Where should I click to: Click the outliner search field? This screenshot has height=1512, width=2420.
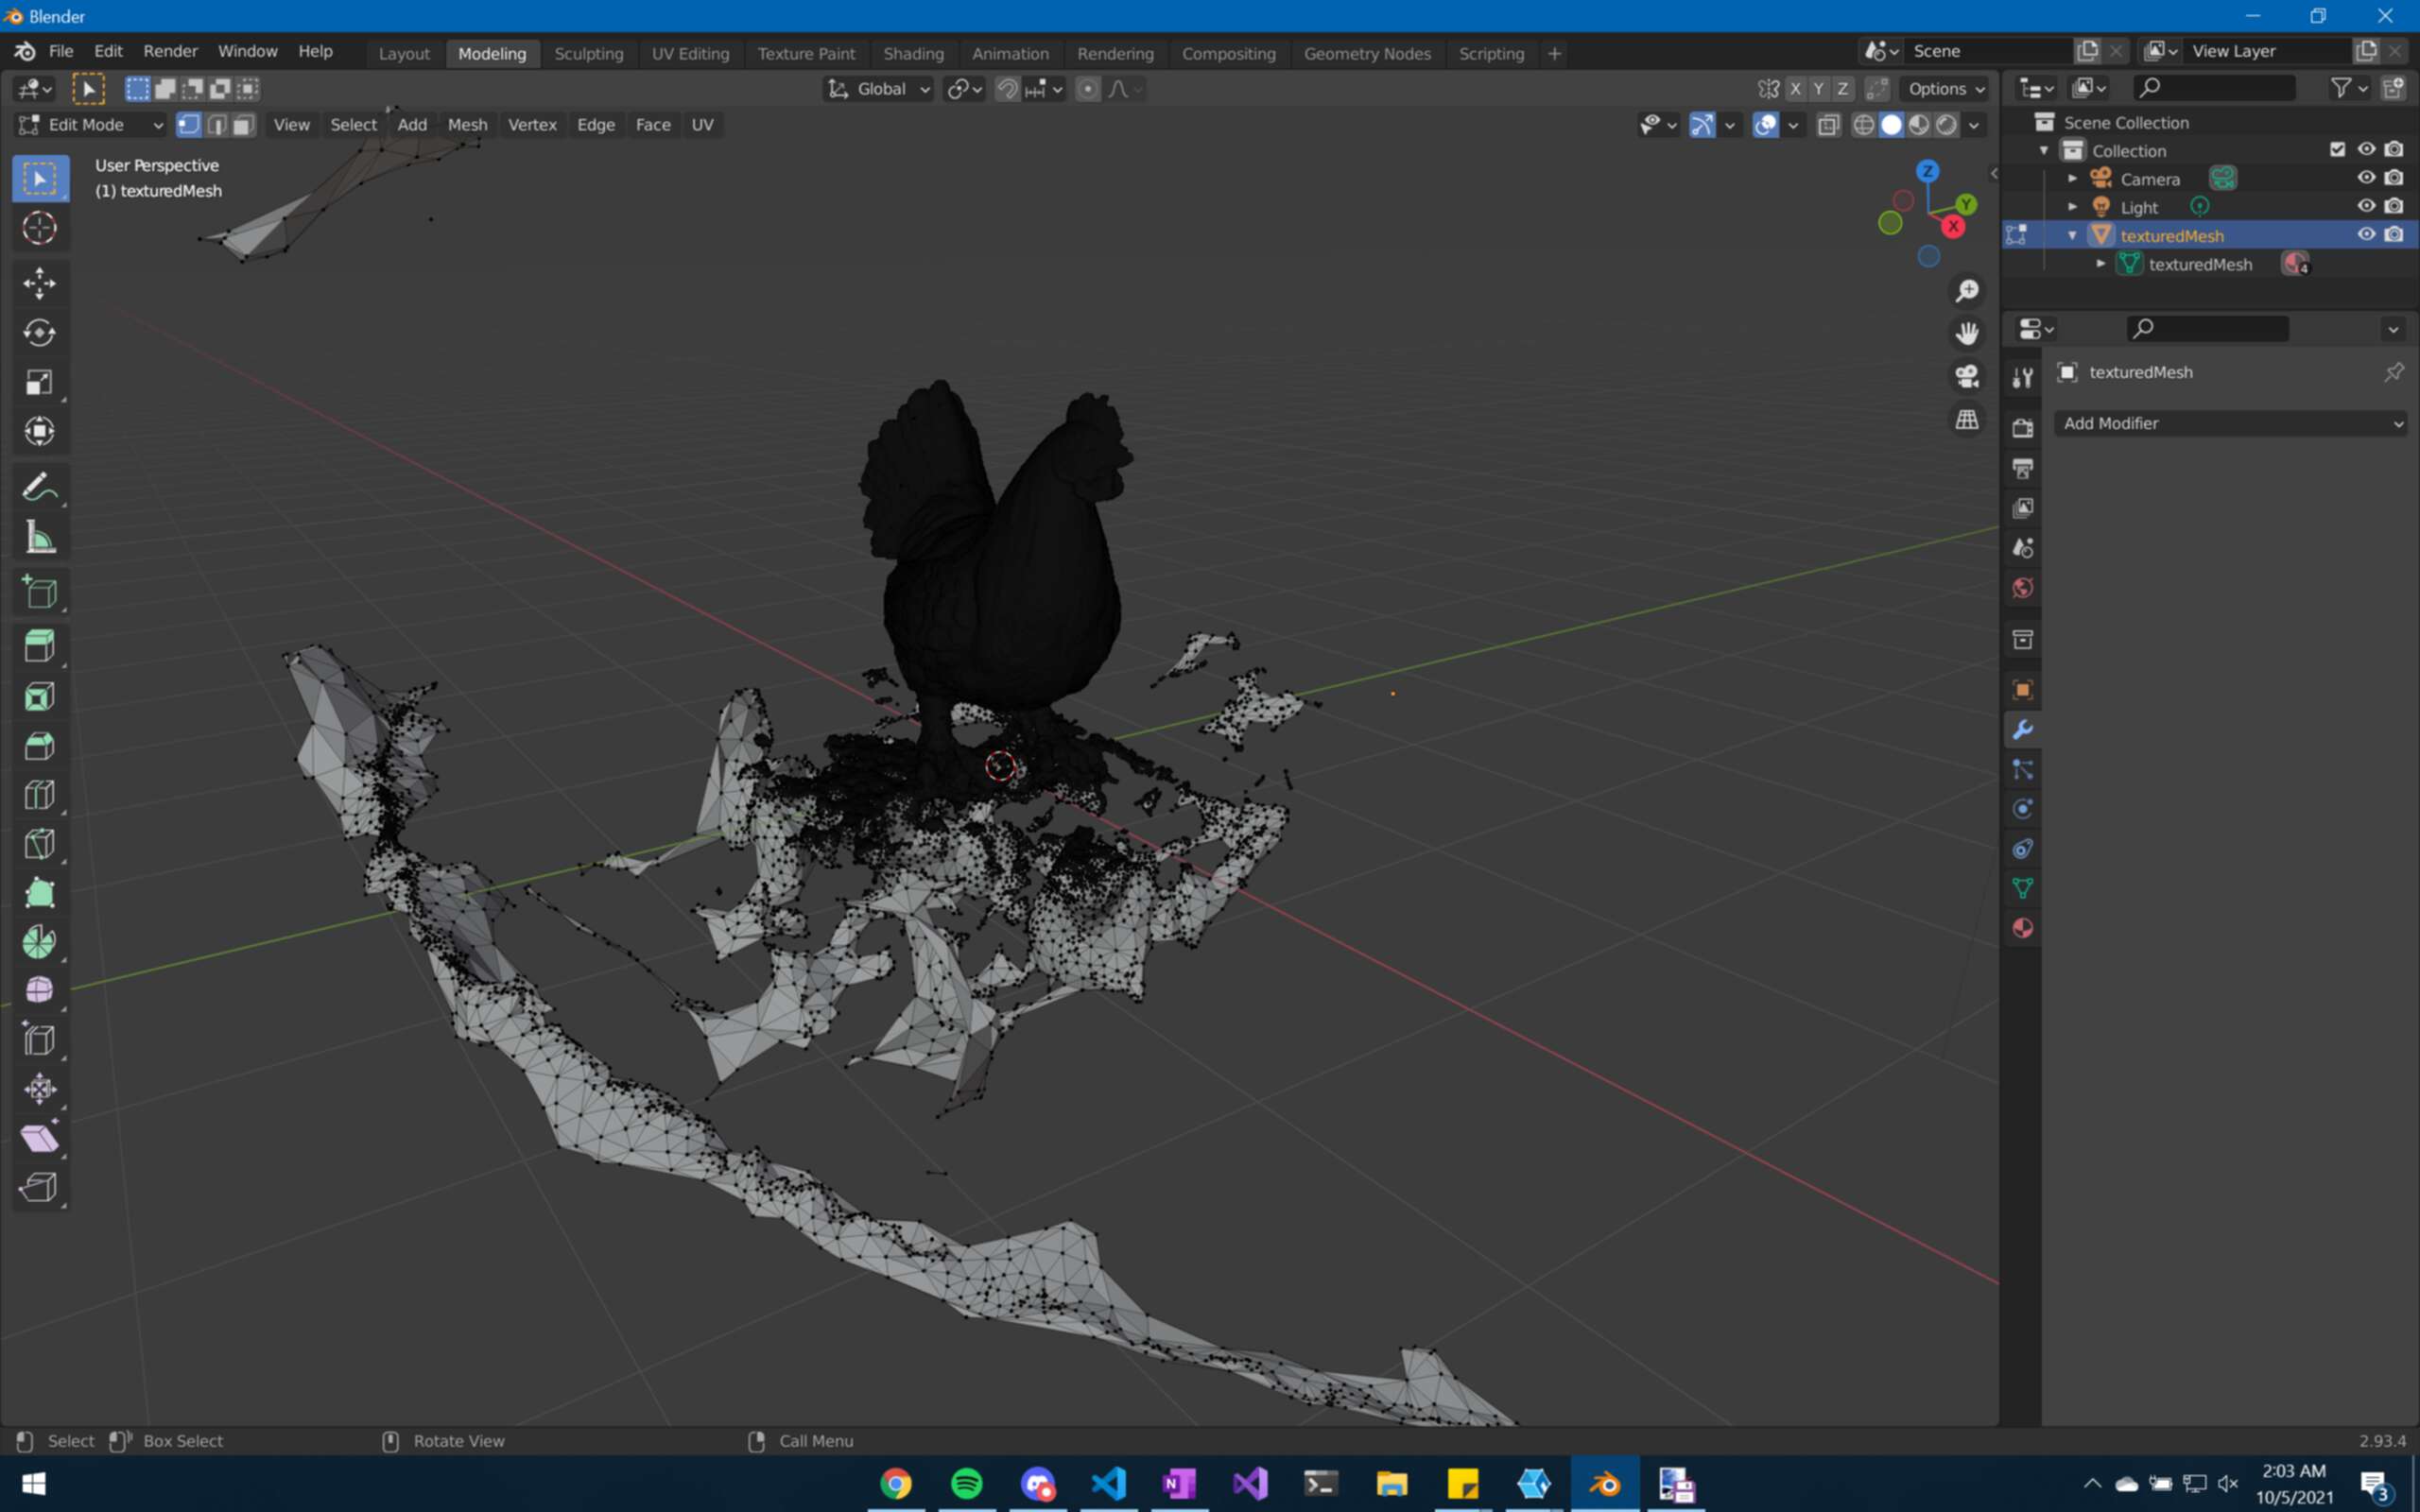pyautogui.click(x=2213, y=88)
